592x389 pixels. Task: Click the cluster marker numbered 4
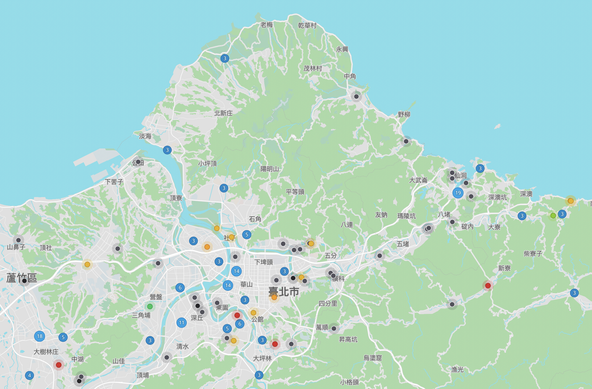pyautogui.click(x=29, y=375)
